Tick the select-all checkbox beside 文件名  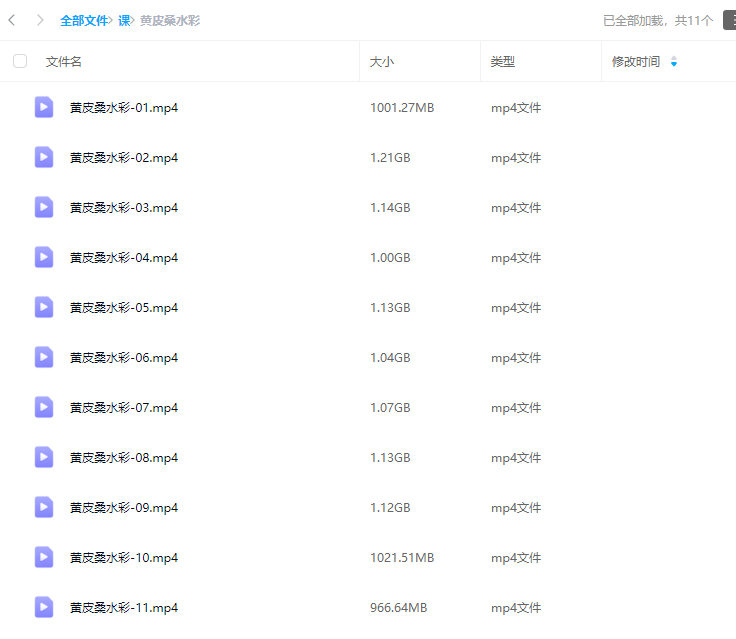20,61
